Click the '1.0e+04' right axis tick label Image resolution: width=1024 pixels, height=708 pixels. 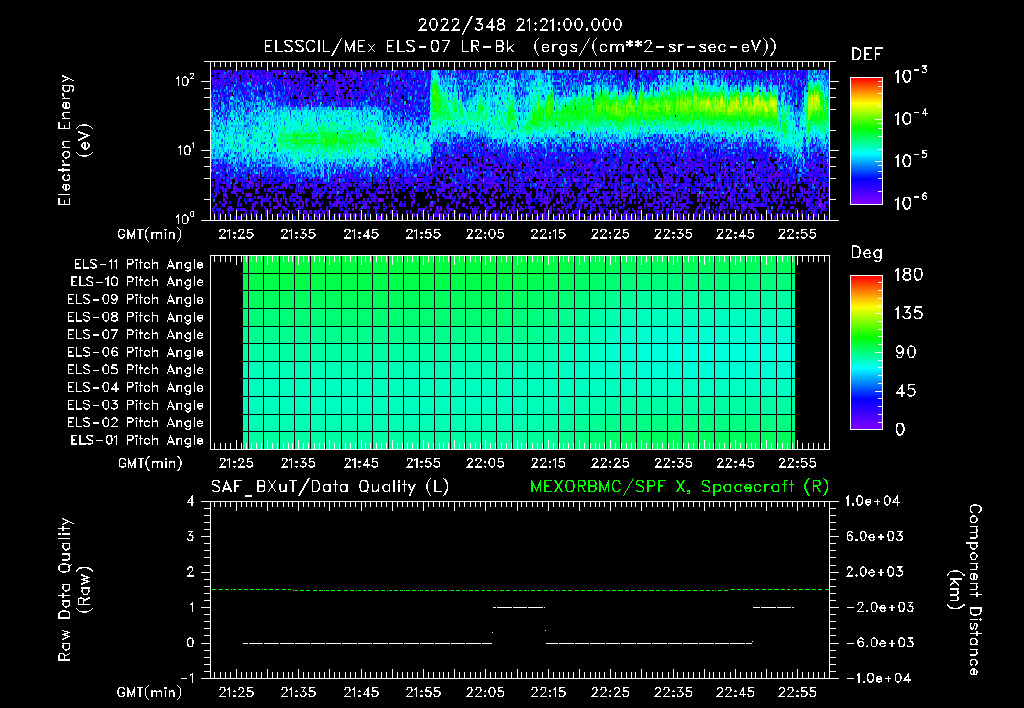872,502
